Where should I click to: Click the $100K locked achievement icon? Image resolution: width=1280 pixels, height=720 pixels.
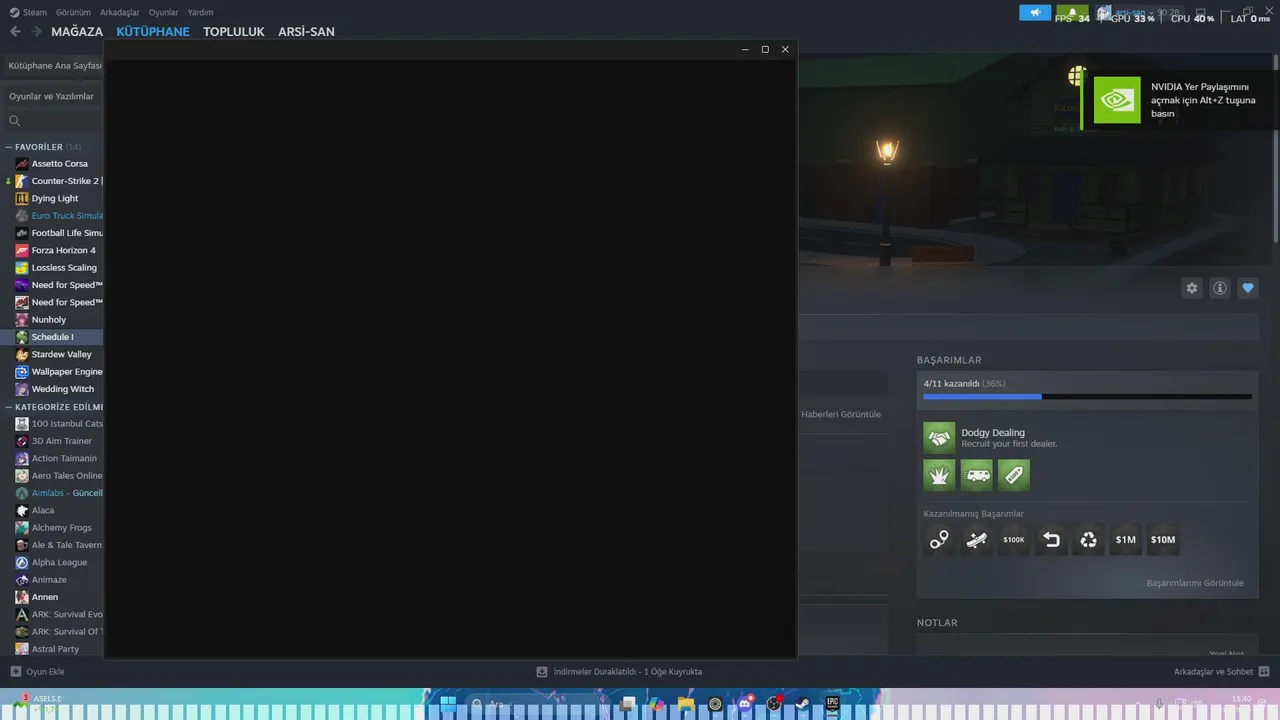click(1014, 540)
